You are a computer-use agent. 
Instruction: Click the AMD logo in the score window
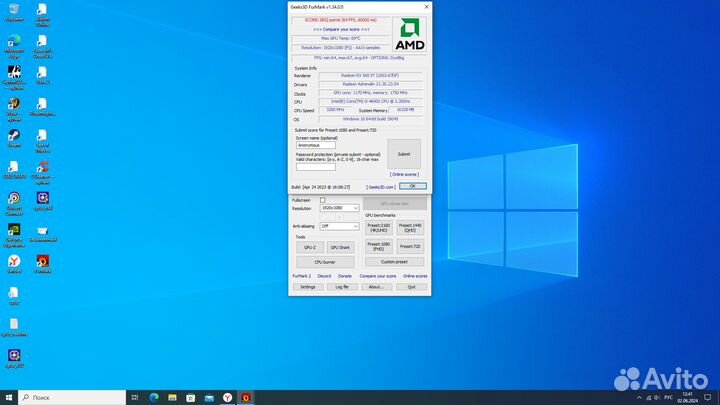[408, 35]
